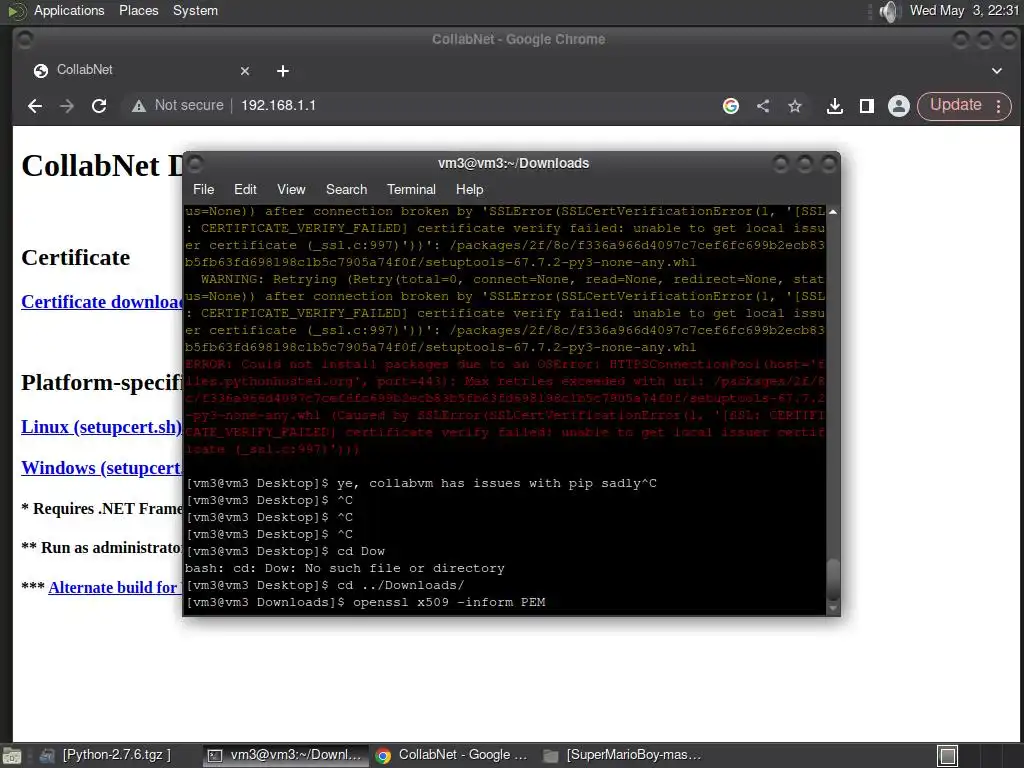Image resolution: width=1024 pixels, height=768 pixels.
Task: Click the Certificate heading
Action: coord(76,257)
